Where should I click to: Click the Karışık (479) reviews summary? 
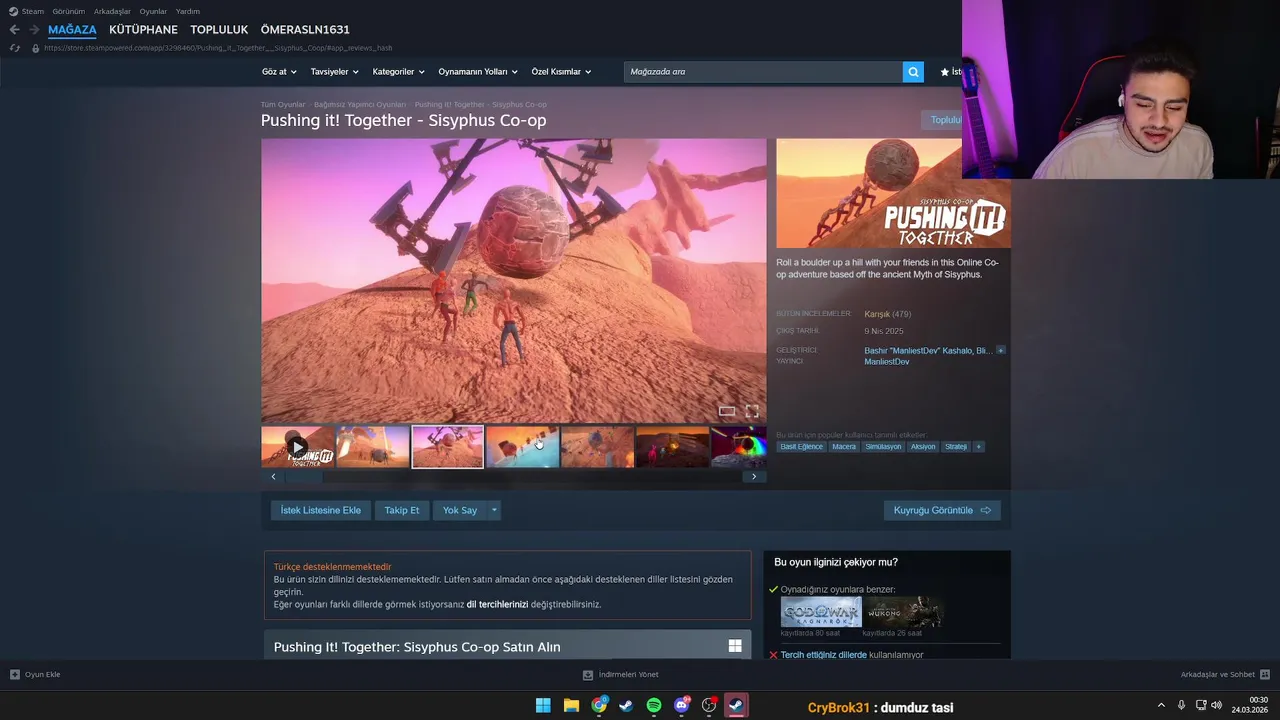point(888,314)
